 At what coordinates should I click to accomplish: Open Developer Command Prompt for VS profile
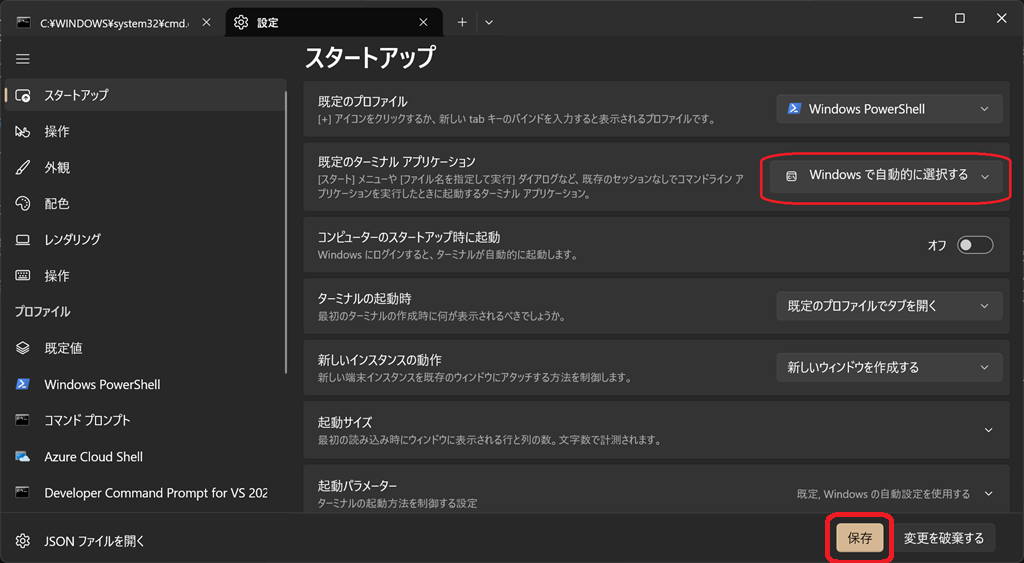point(145,492)
